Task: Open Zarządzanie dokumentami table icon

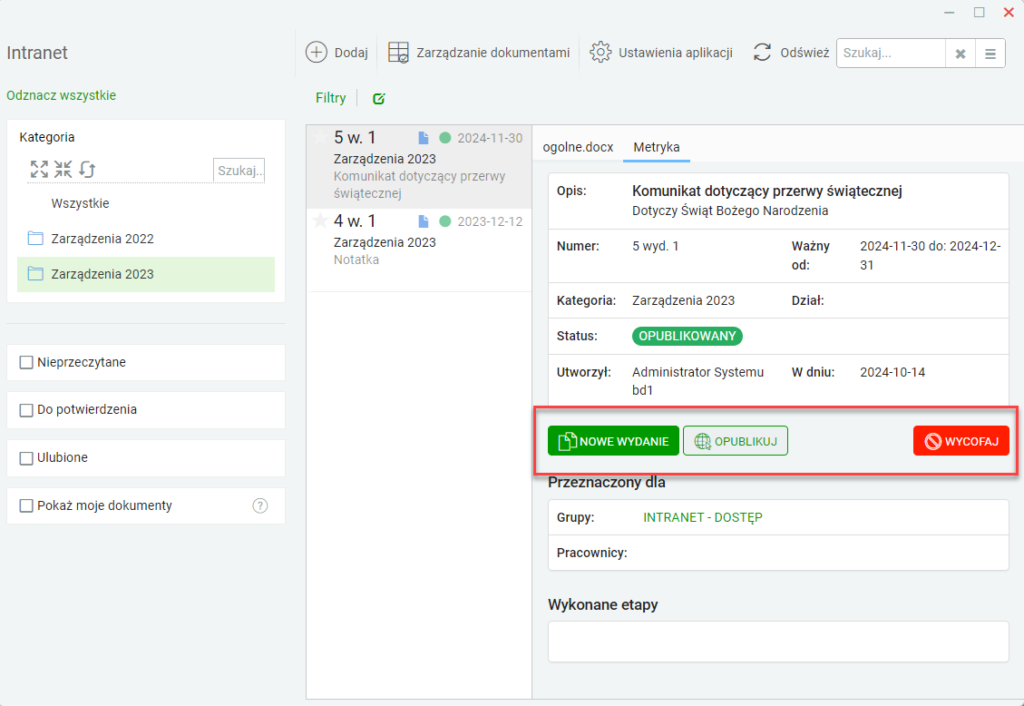Action: pos(398,52)
